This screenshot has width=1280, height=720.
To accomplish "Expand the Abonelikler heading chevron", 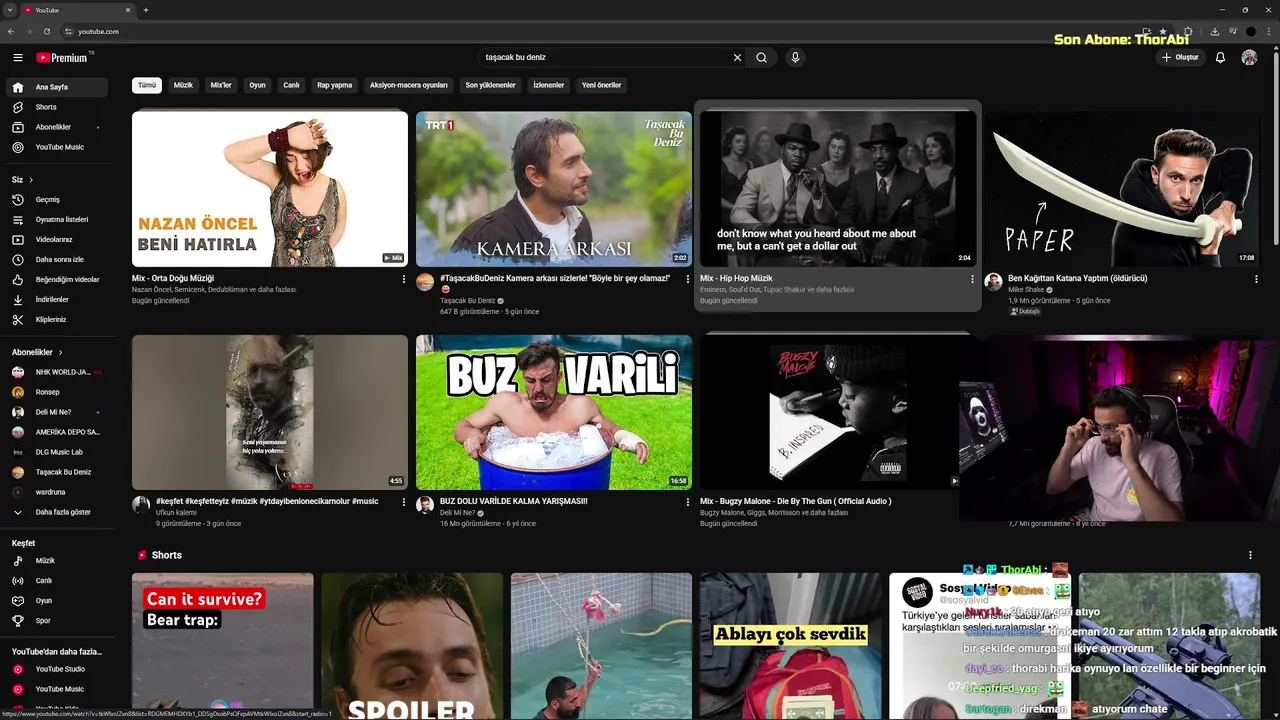I will point(61,353).
